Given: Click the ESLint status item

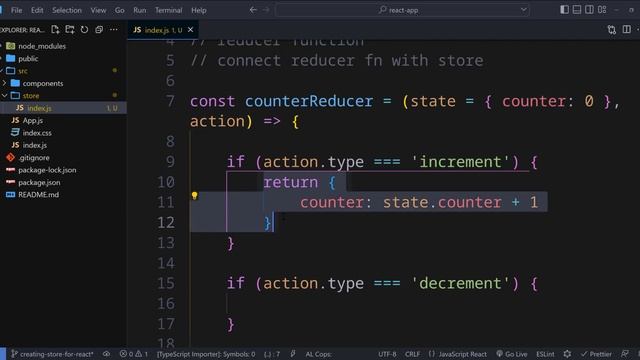Looking at the screenshot, I should point(545,354).
